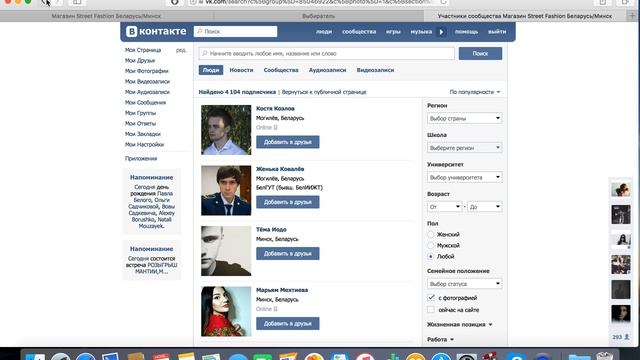Open Тёма Иодо's profile photo

point(226,251)
